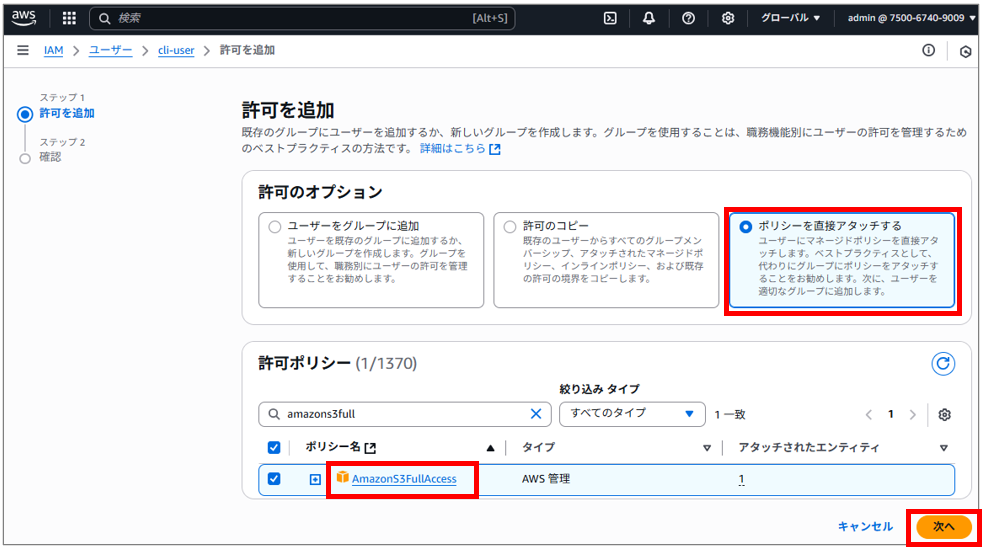
Task: Go to next page of policies
Action: (x=913, y=414)
